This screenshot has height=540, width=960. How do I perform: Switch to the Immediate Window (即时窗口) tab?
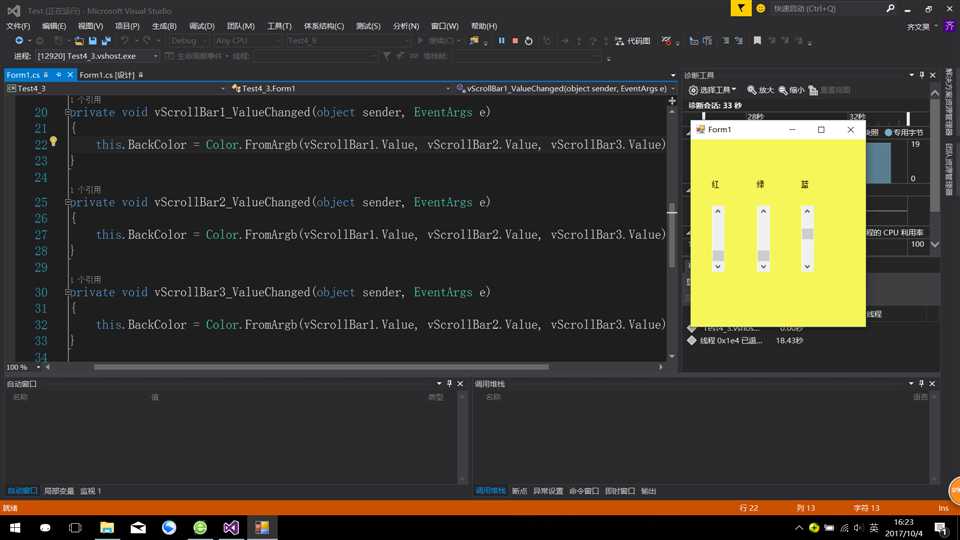620,491
